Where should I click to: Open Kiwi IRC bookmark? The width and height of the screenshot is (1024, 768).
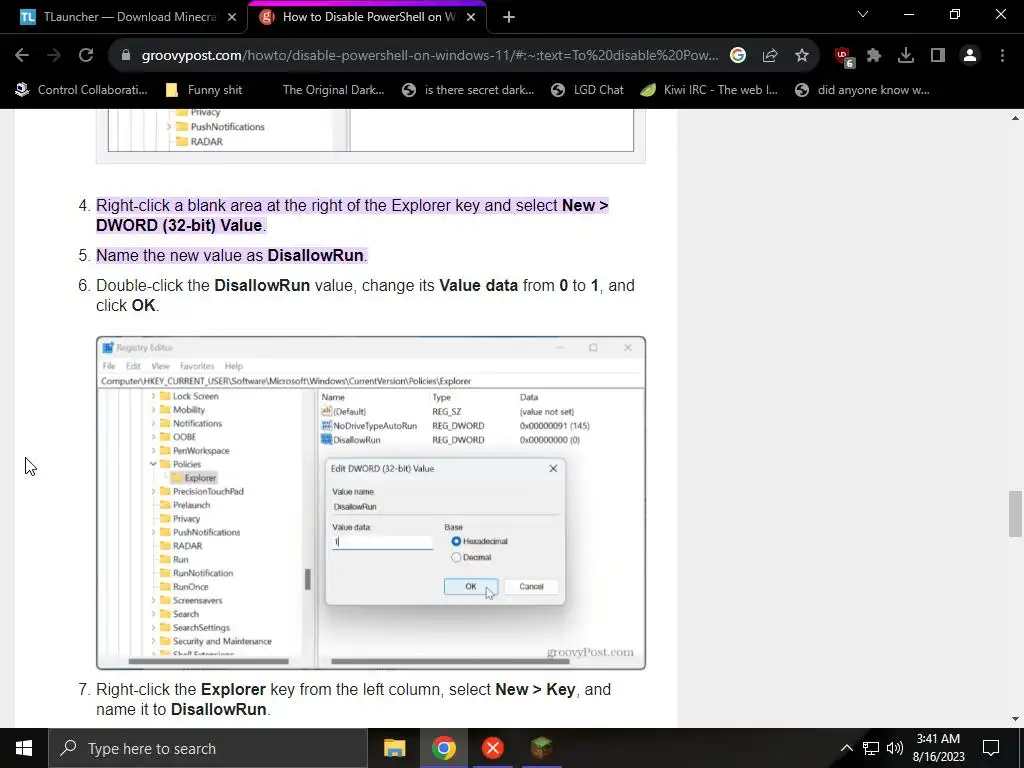[x=709, y=90]
